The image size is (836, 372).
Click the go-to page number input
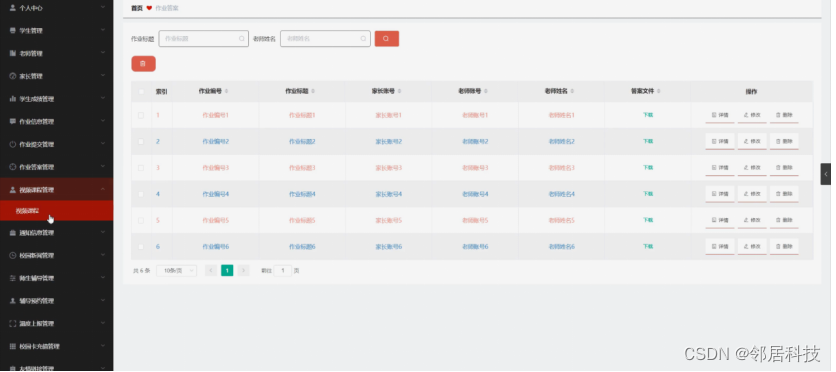point(283,271)
